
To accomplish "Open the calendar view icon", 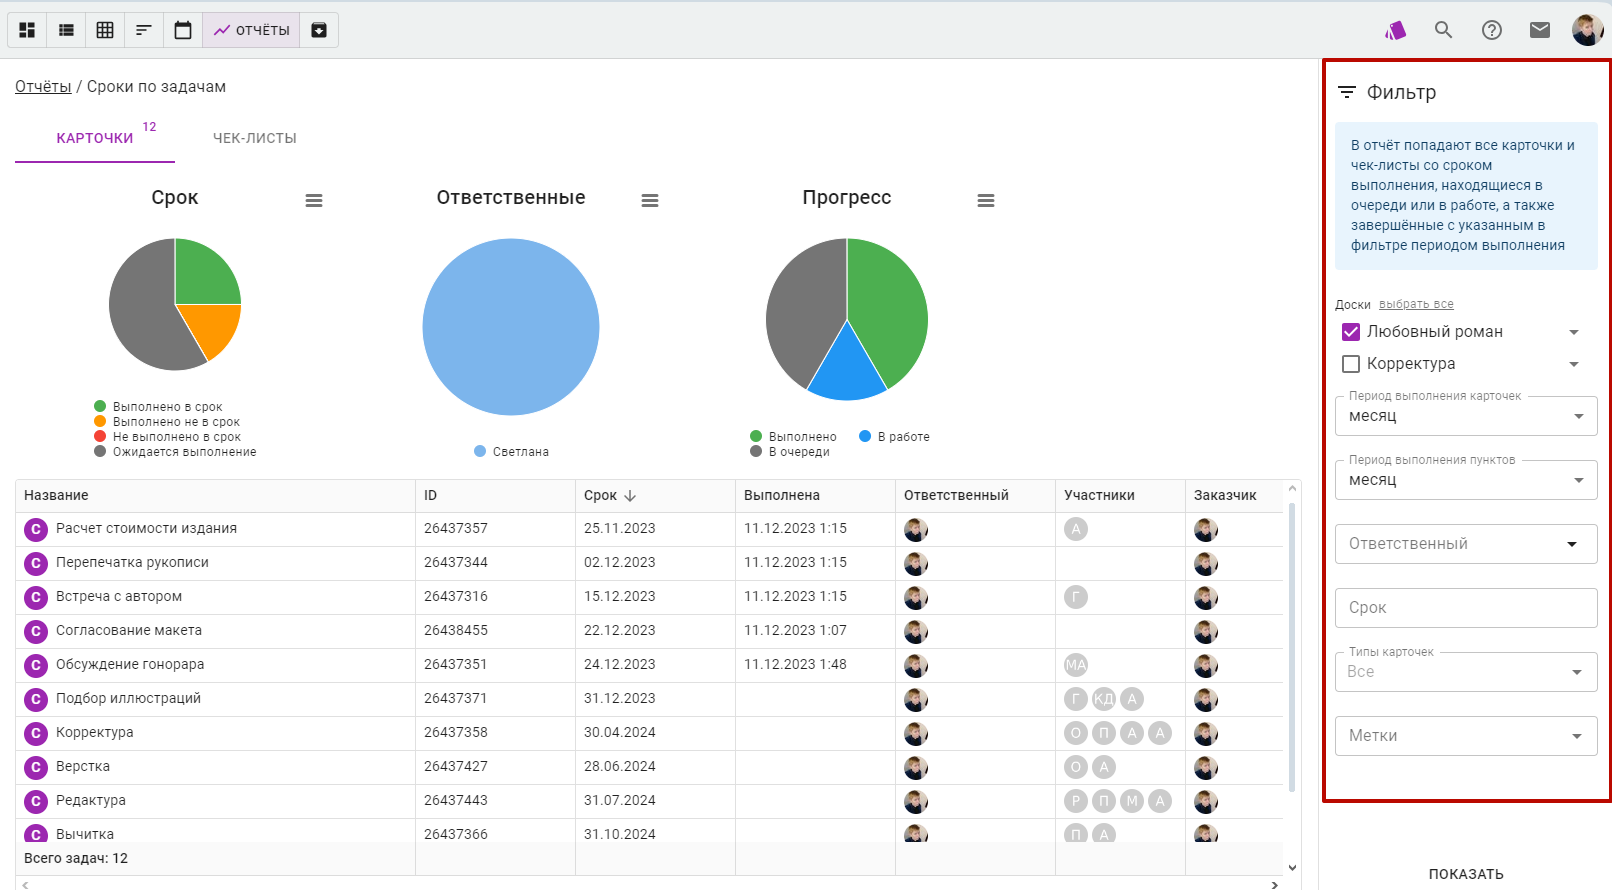I will pyautogui.click(x=183, y=30).
